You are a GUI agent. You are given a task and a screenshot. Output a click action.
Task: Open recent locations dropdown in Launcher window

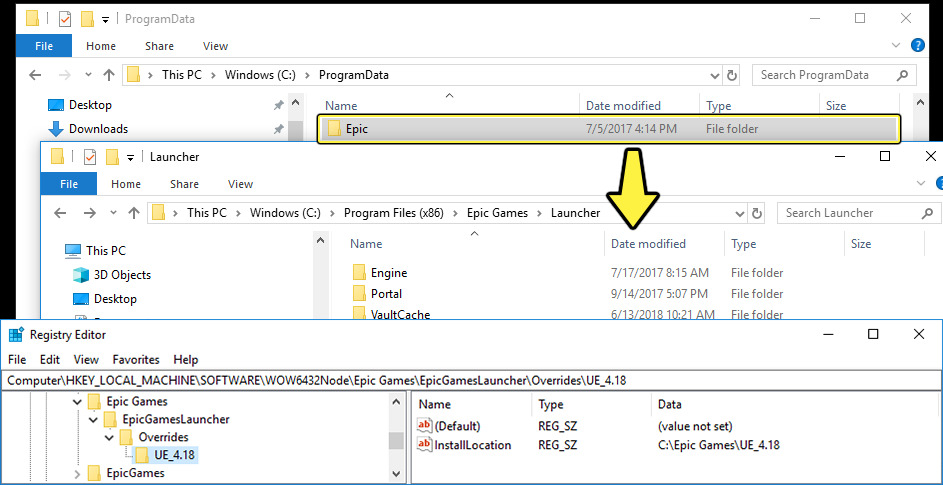click(x=113, y=213)
